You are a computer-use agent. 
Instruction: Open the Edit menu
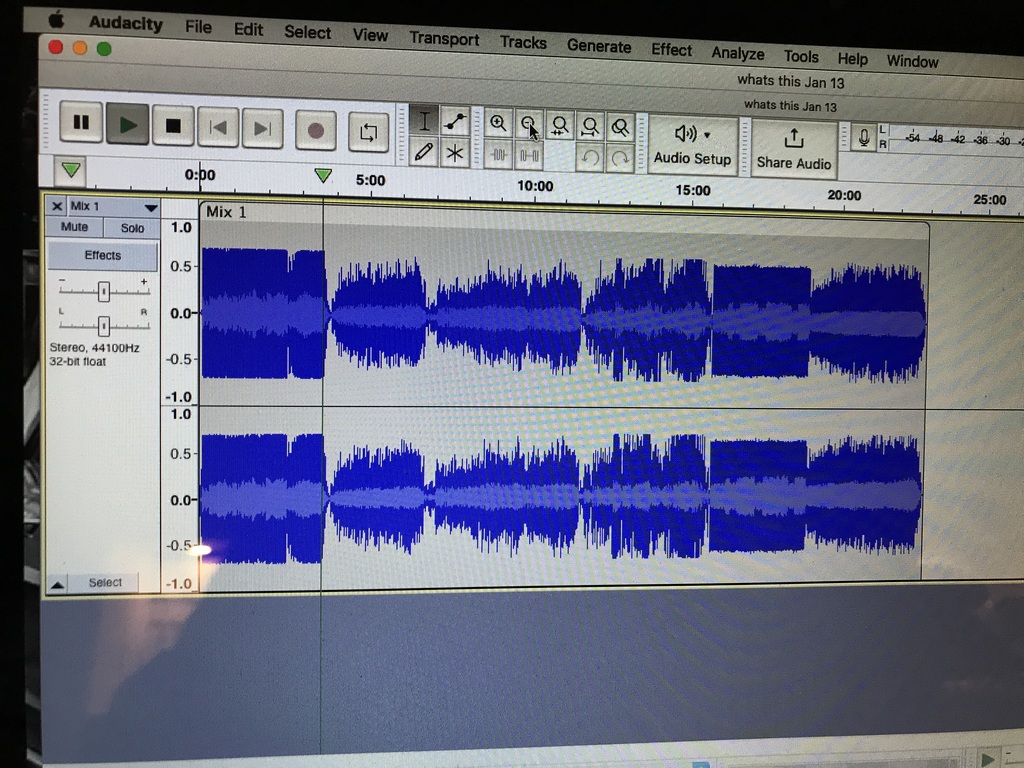pyautogui.click(x=248, y=29)
